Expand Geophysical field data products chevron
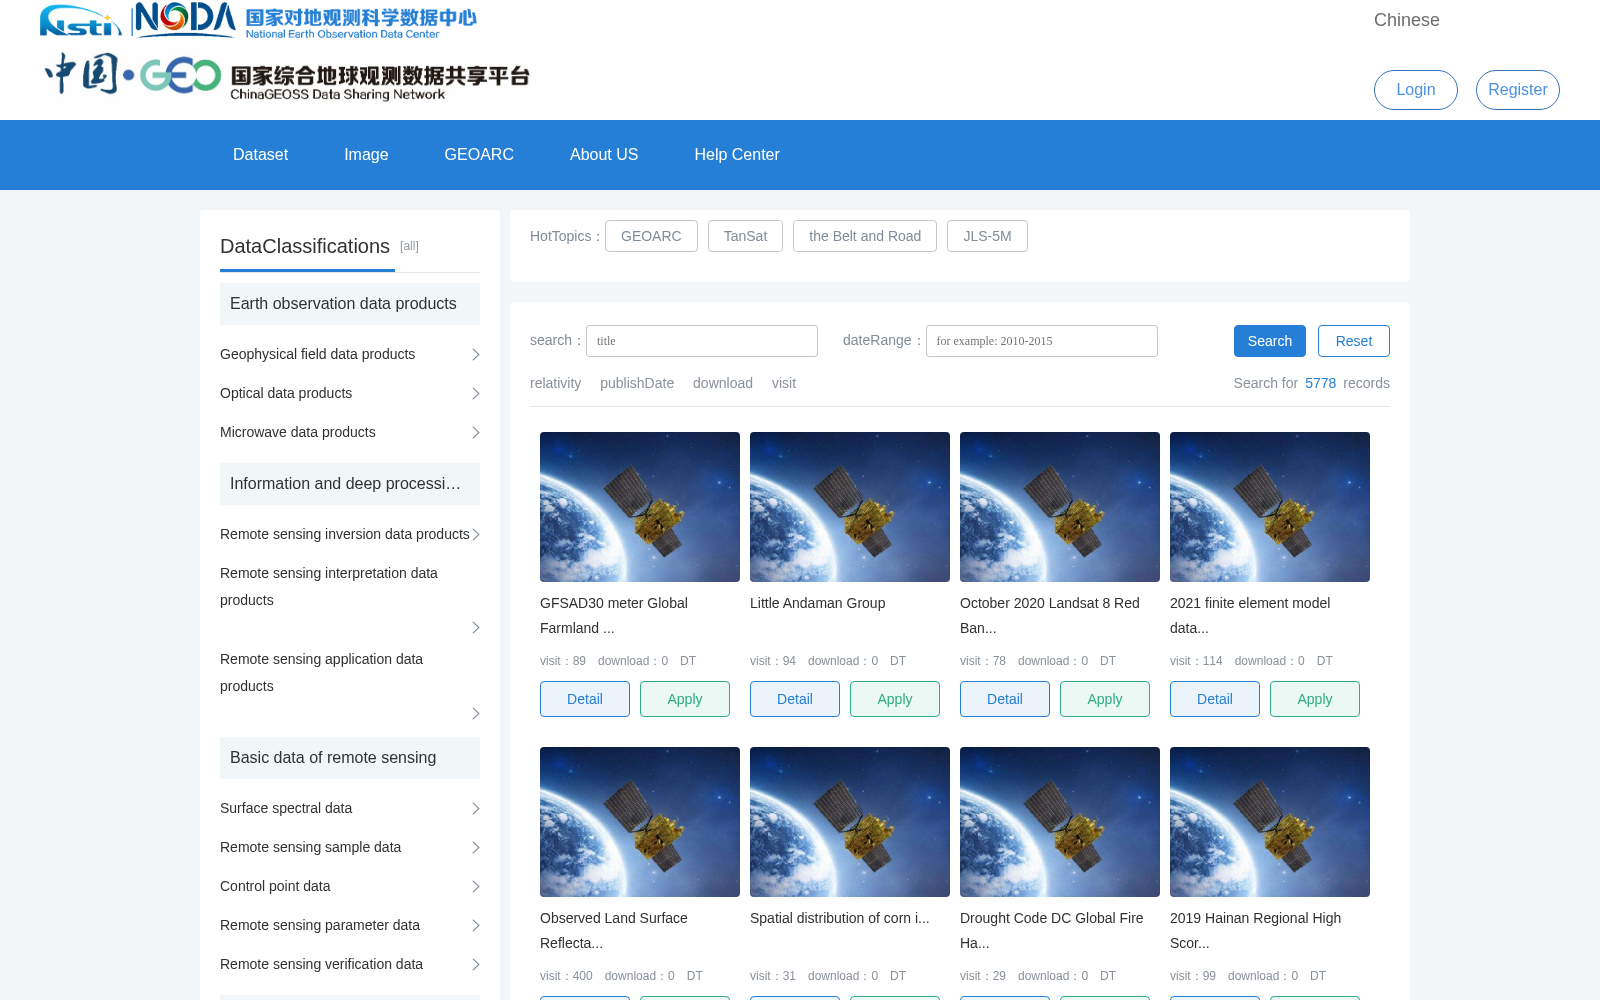The image size is (1600, 1000). (x=476, y=355)
